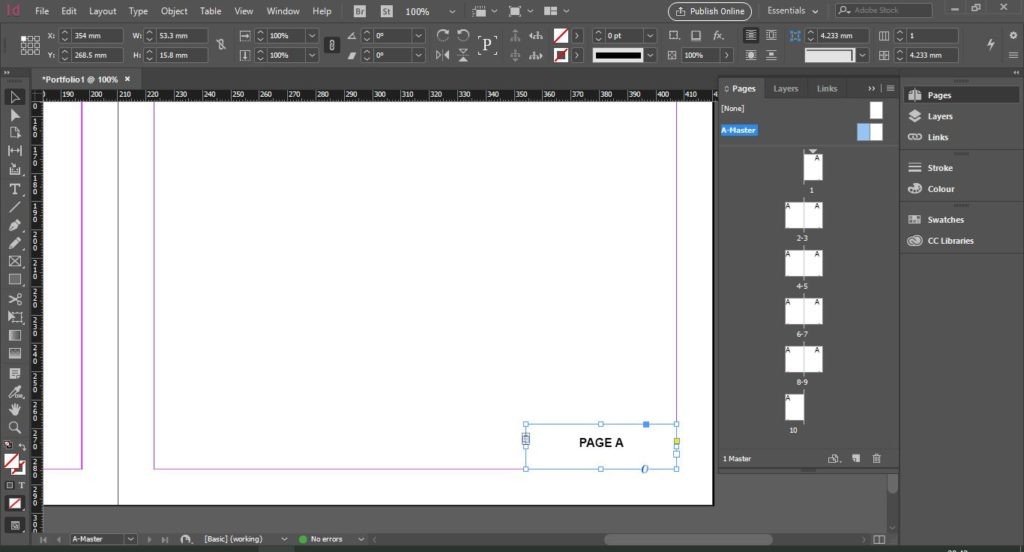Click rotate 90 degrees clockwise icon
The image size is (1024, 552).
click(443, 35)
